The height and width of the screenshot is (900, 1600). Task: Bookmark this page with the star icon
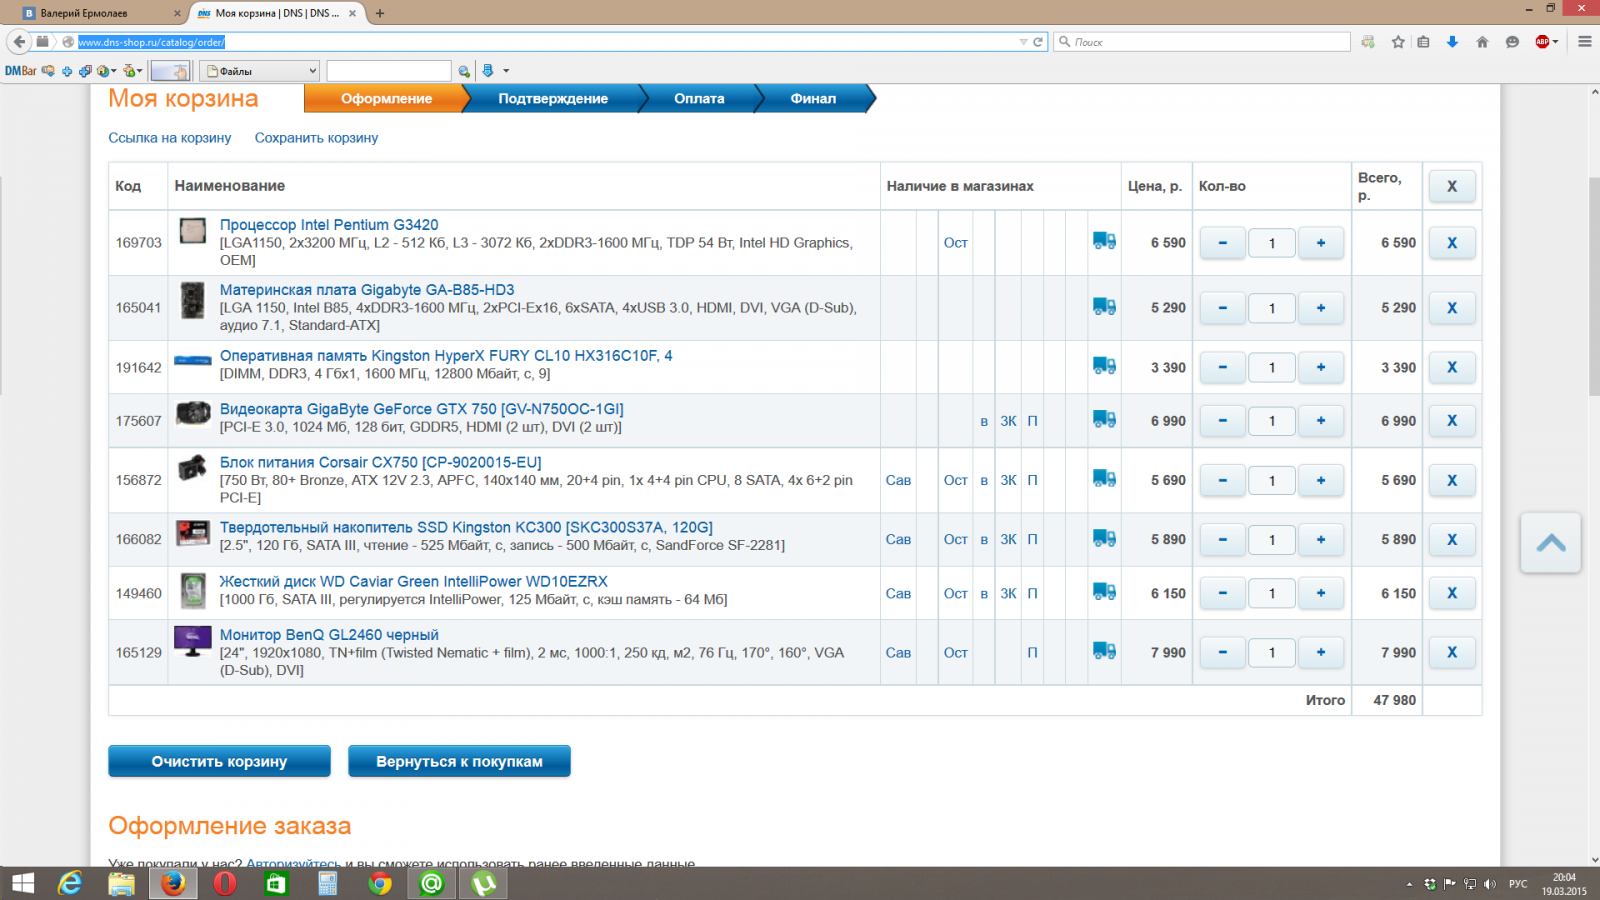1398,42
